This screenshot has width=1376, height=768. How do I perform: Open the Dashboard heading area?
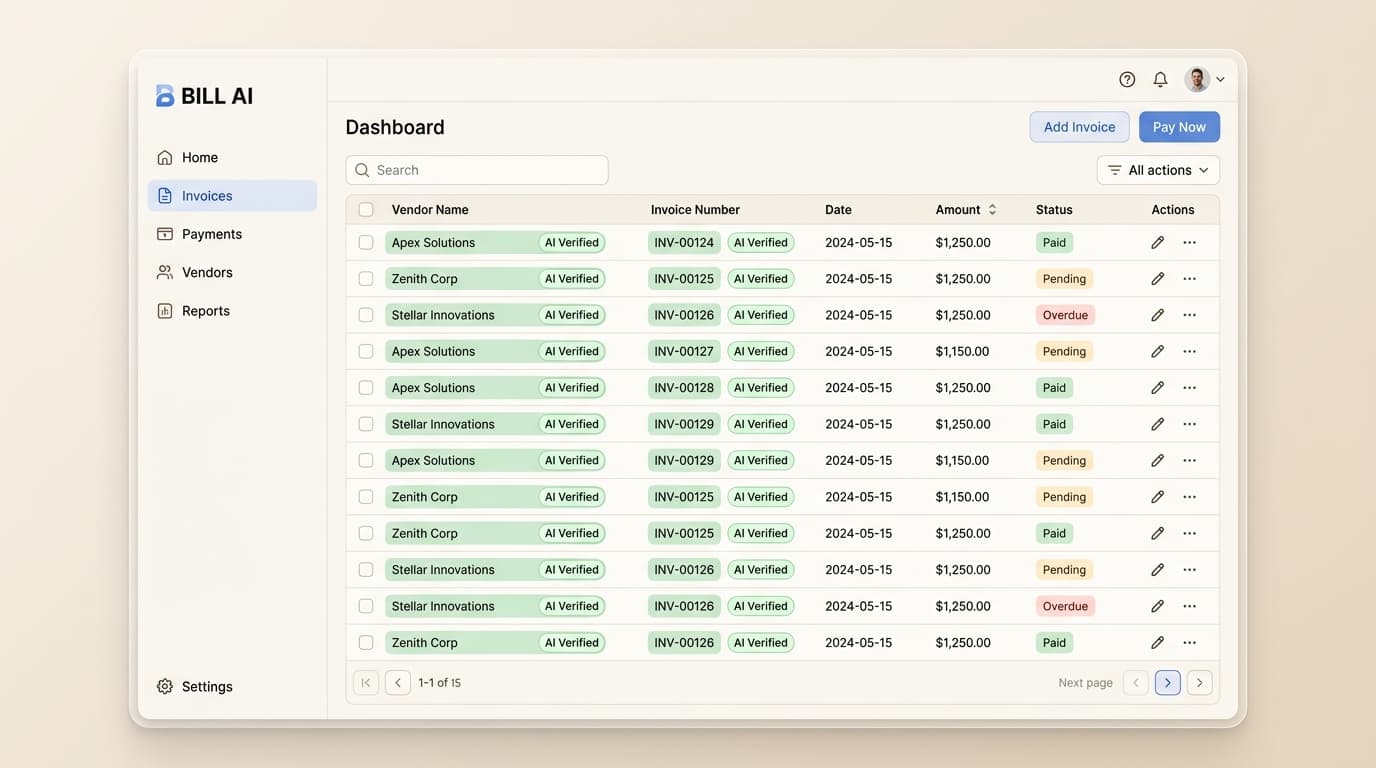(x=394, y=127)
